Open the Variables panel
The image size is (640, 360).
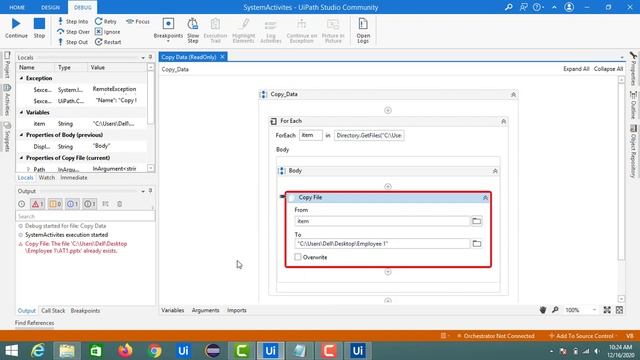(x=173, y=310)
